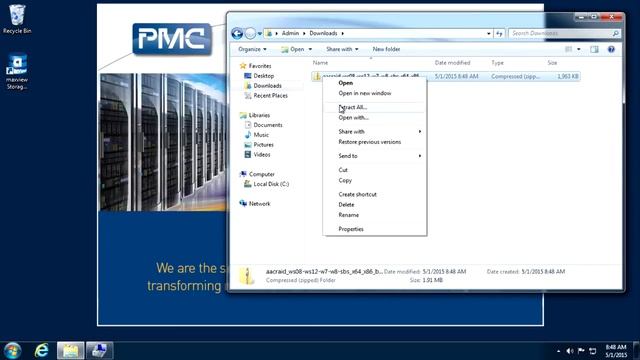Click the search magnifier icon

tap(616, 33)
